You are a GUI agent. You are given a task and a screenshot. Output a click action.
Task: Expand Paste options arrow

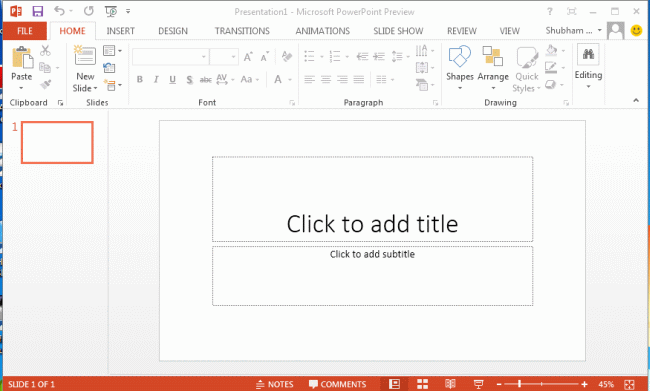(x=21, y=88)
